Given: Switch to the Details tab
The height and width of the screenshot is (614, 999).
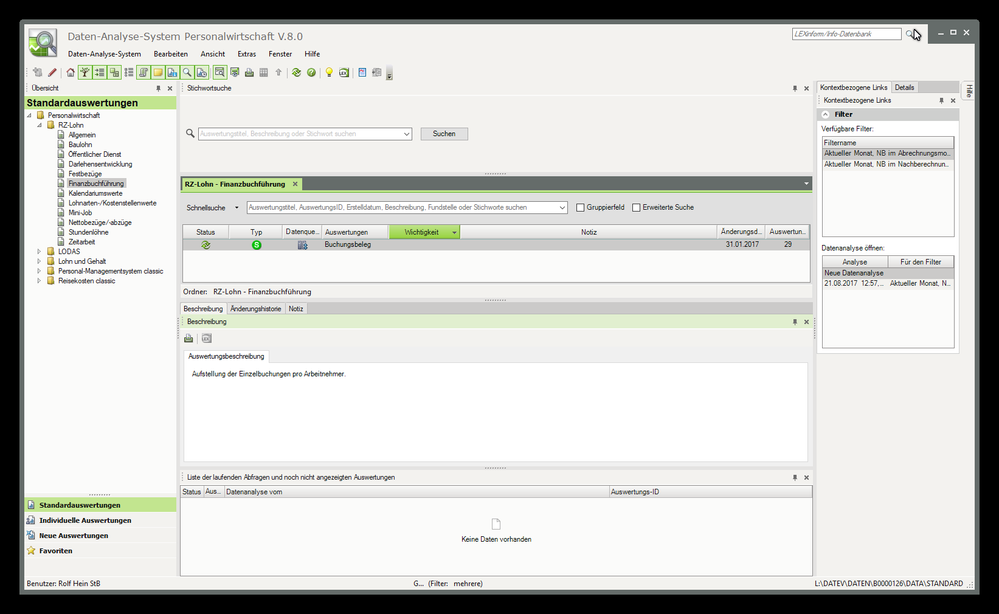Looking at the screenshot, I should coord(904,87).
